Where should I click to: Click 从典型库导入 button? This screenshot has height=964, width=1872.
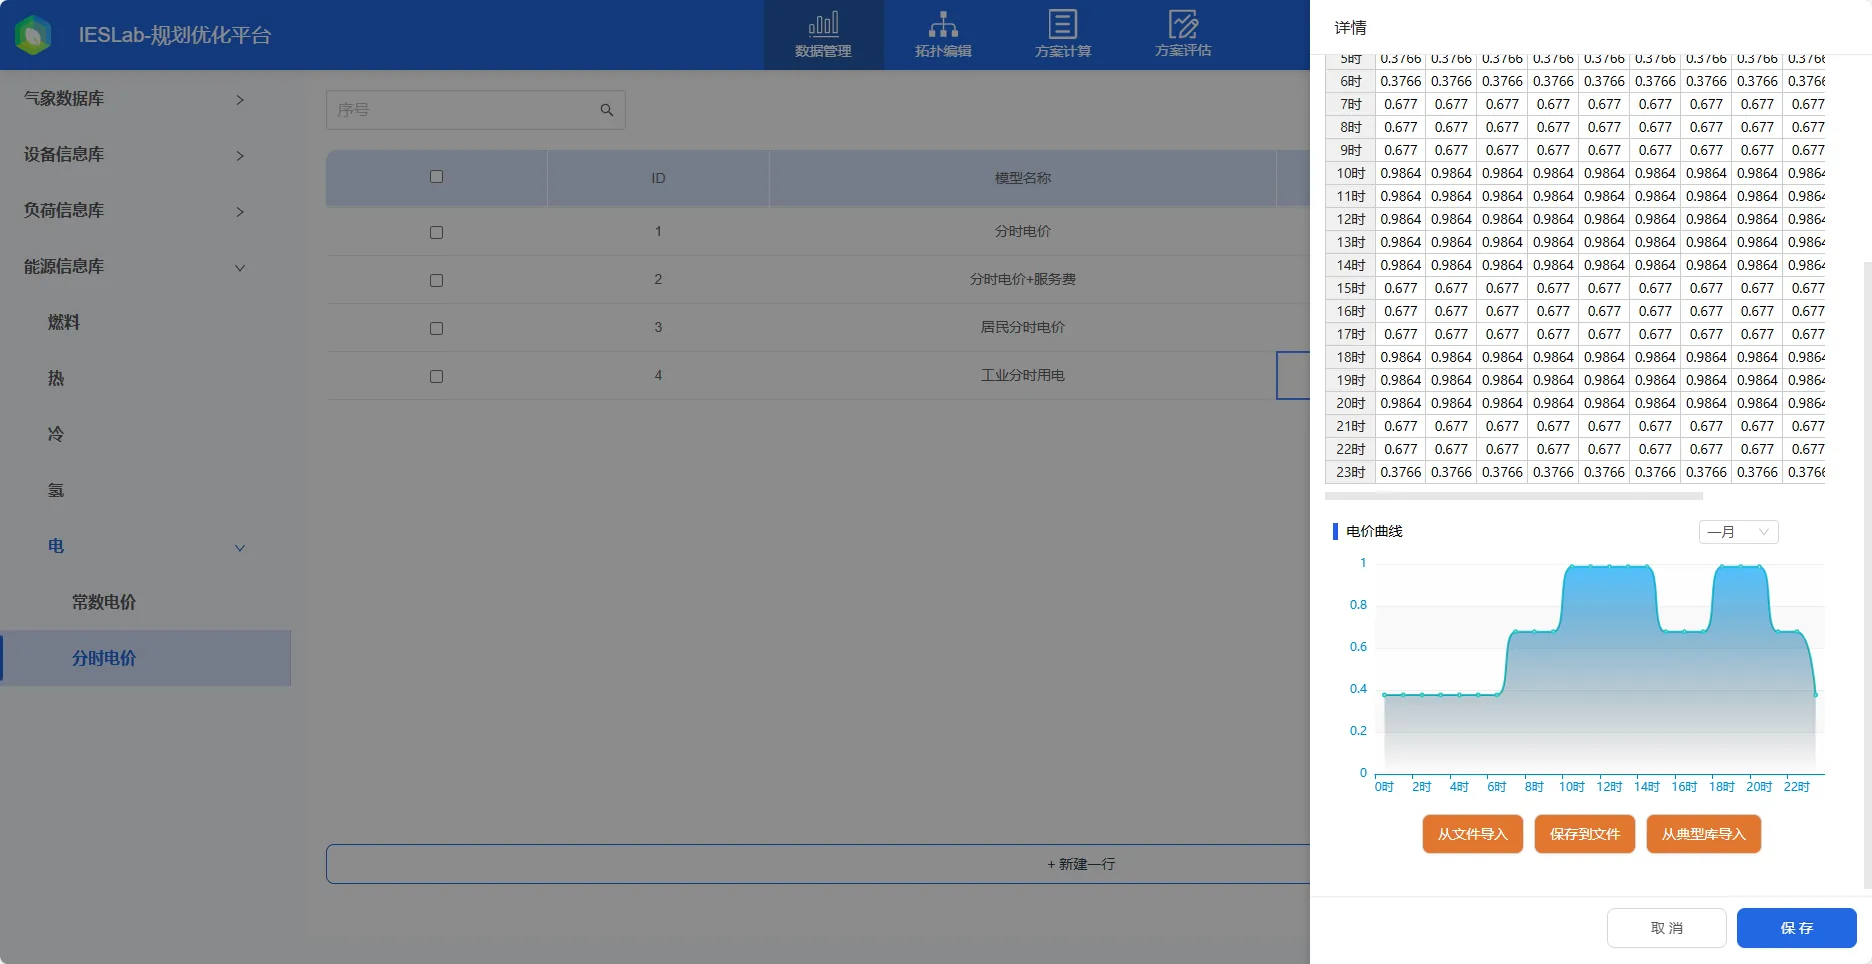coord(1703,834)
